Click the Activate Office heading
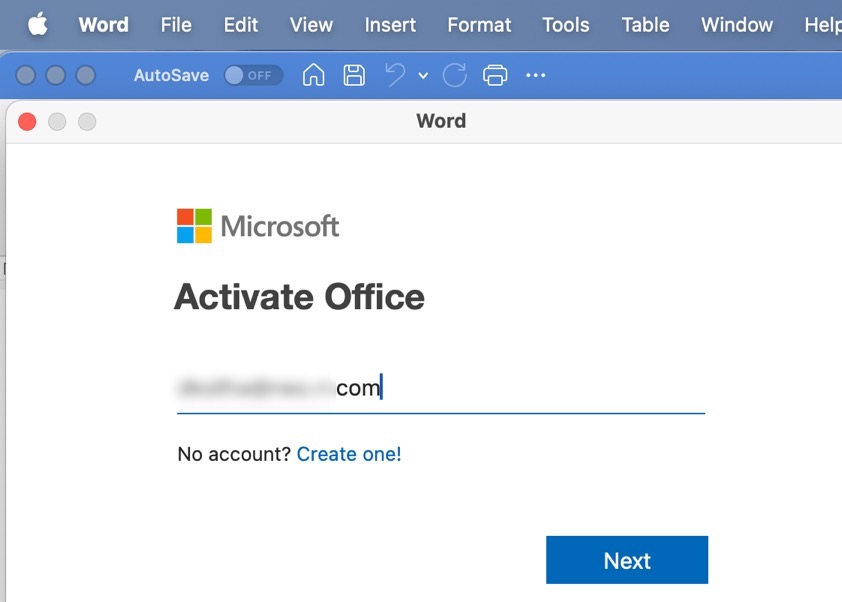This screenshot has width=842, height=602. tap(300, 297)
